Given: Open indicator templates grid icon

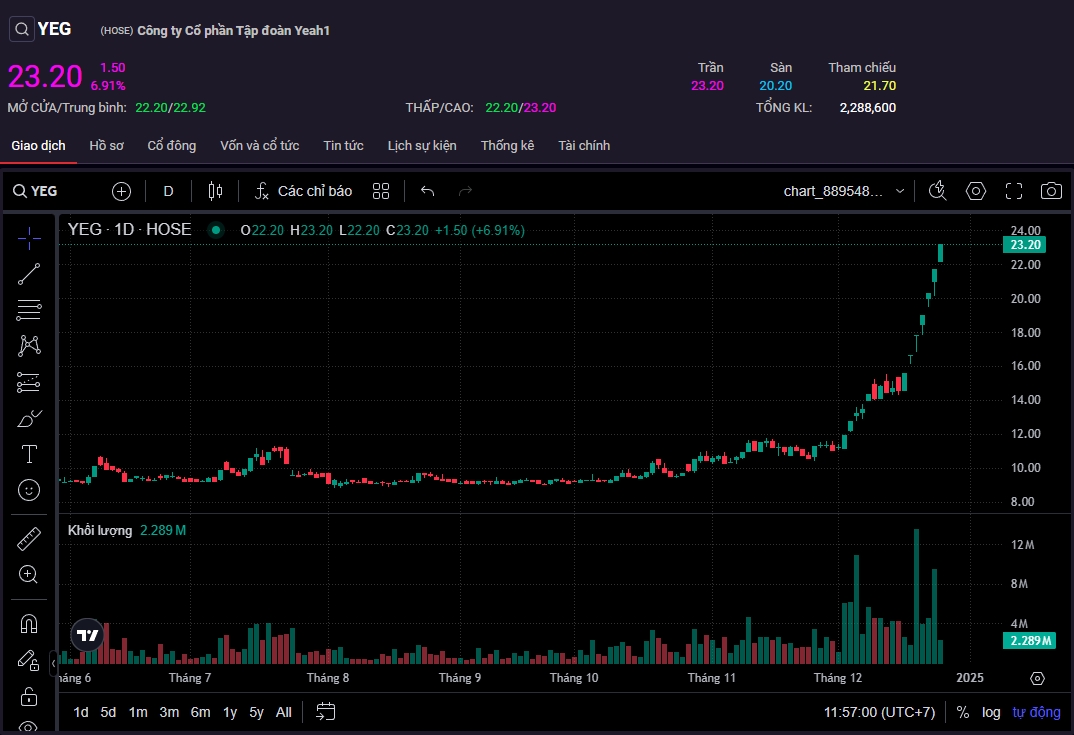Looking at the screenshot, I should pos(381,191).
